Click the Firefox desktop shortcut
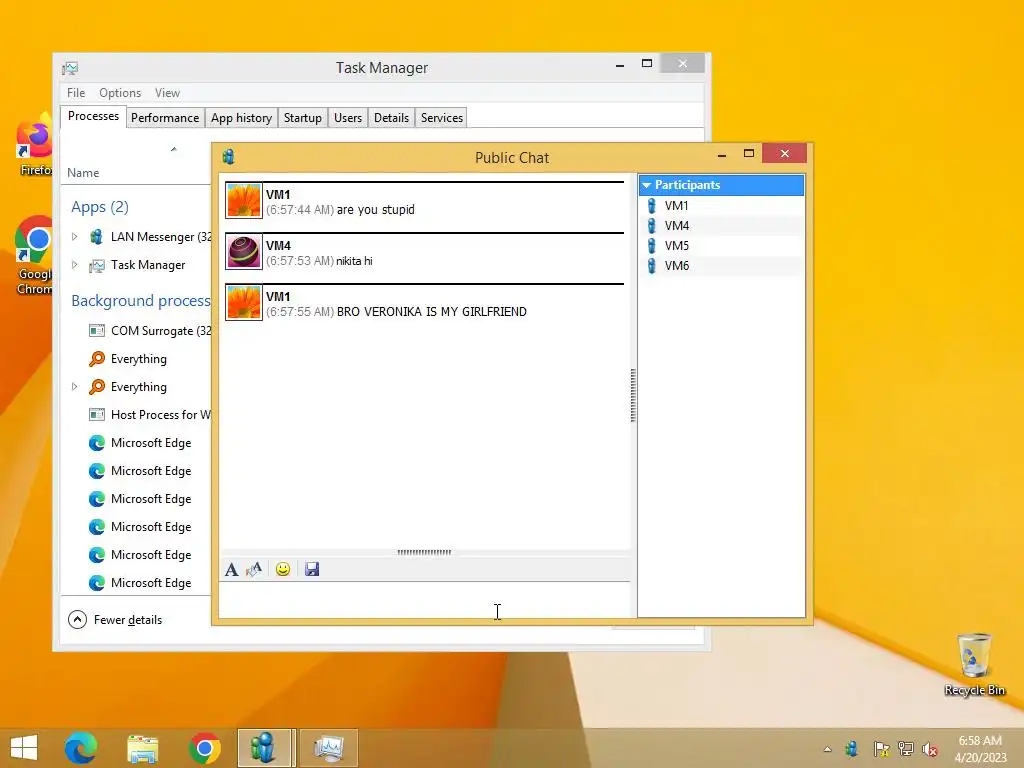Image resolution: width=1024 pixels, height=768 pixels. pos(34,145)
